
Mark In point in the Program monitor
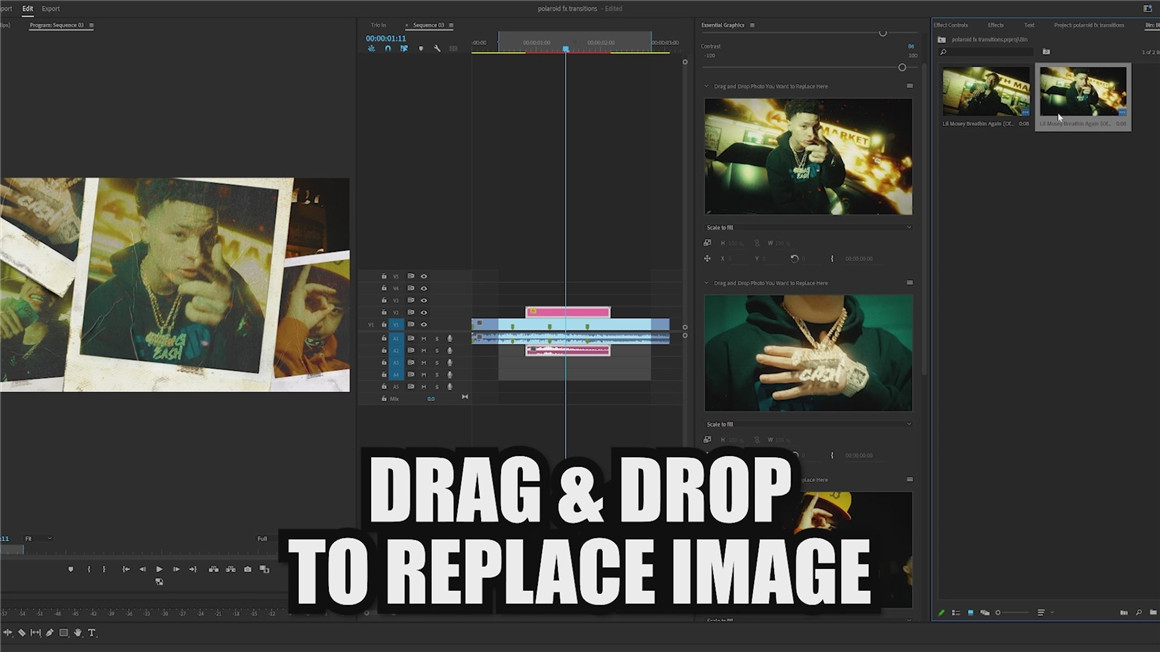[x=89, y=569]
